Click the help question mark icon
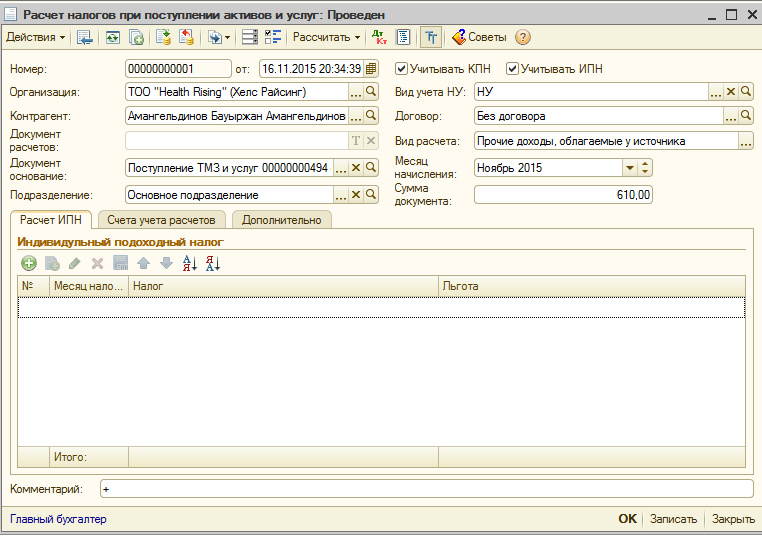The width and height of the screenshot is (762, 537). (523, 37)
